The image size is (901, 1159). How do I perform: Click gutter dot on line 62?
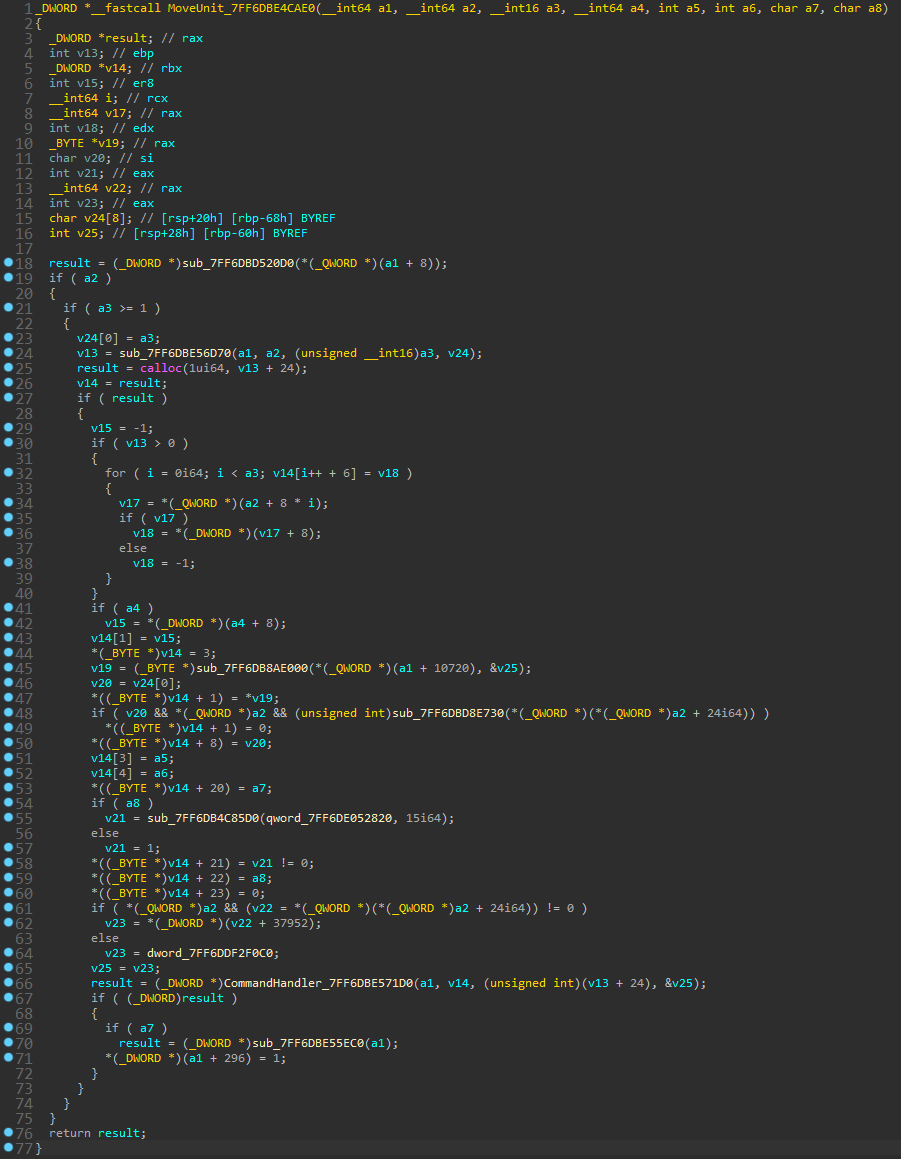point(7,923)
